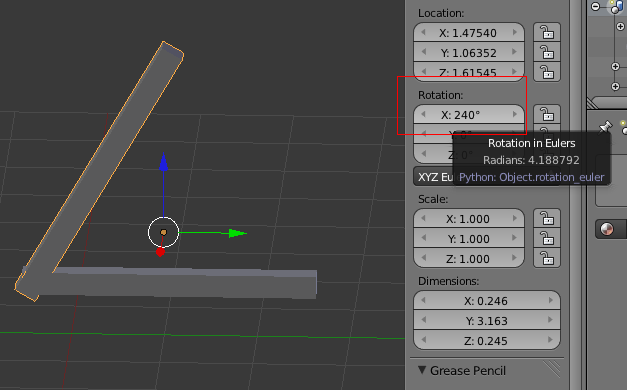Click lock icon for Scale Z

547,259
